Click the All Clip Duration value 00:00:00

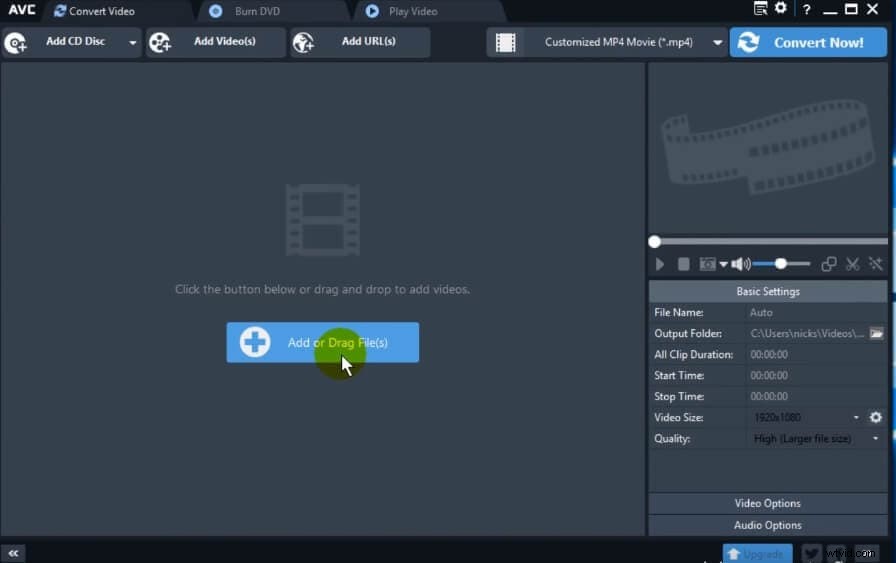[769, 355]
